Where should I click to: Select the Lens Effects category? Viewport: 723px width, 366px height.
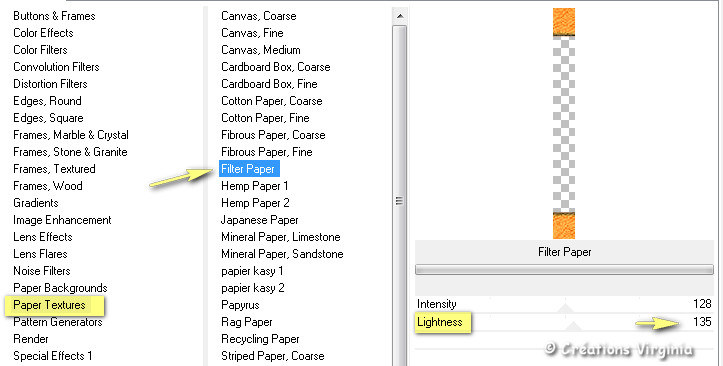click(x=43, y=238)
